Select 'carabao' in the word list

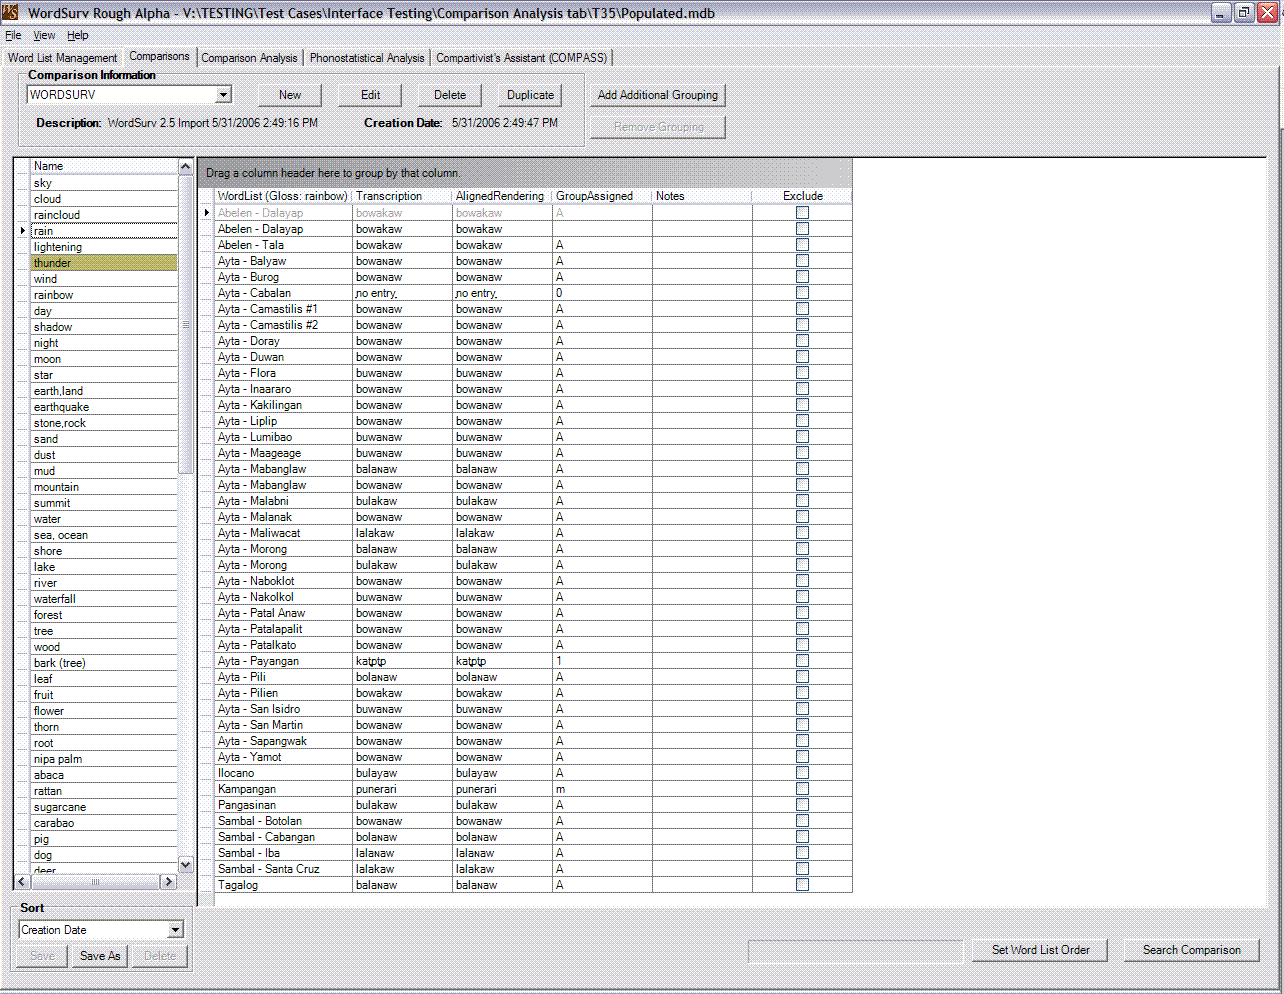pos(104,823)
